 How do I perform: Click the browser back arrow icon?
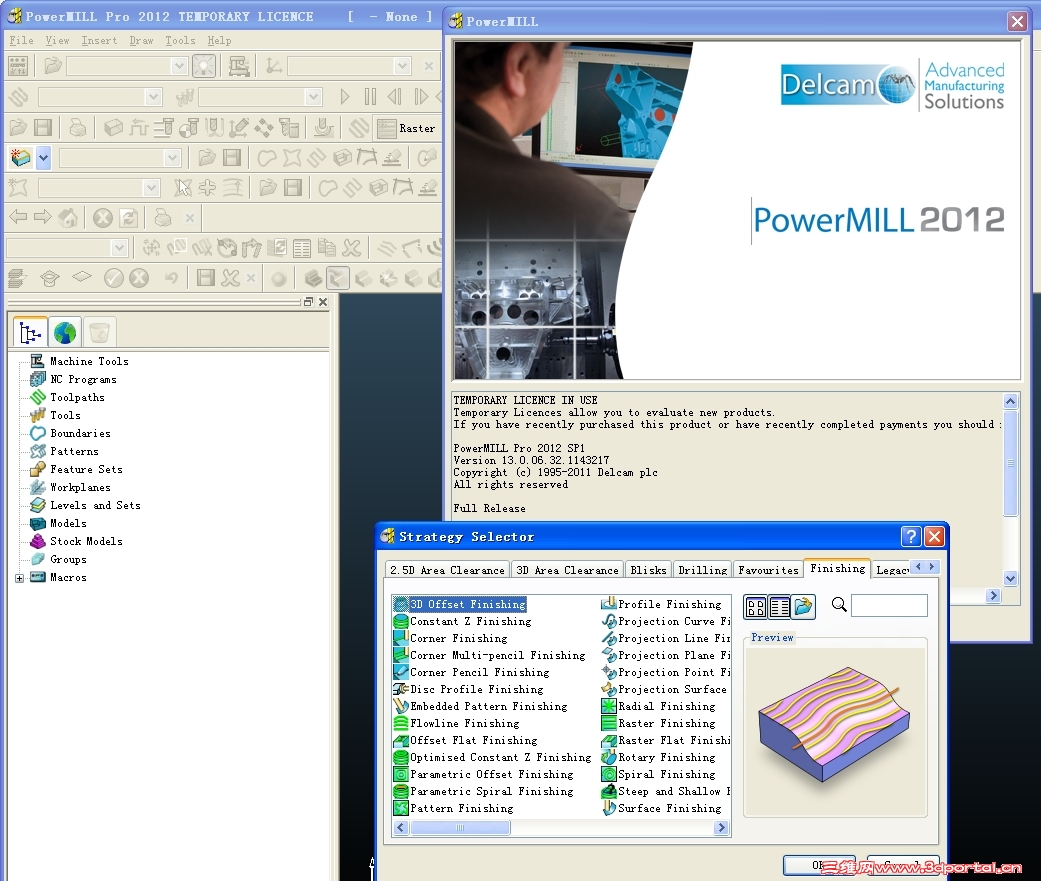pos(18,216)
